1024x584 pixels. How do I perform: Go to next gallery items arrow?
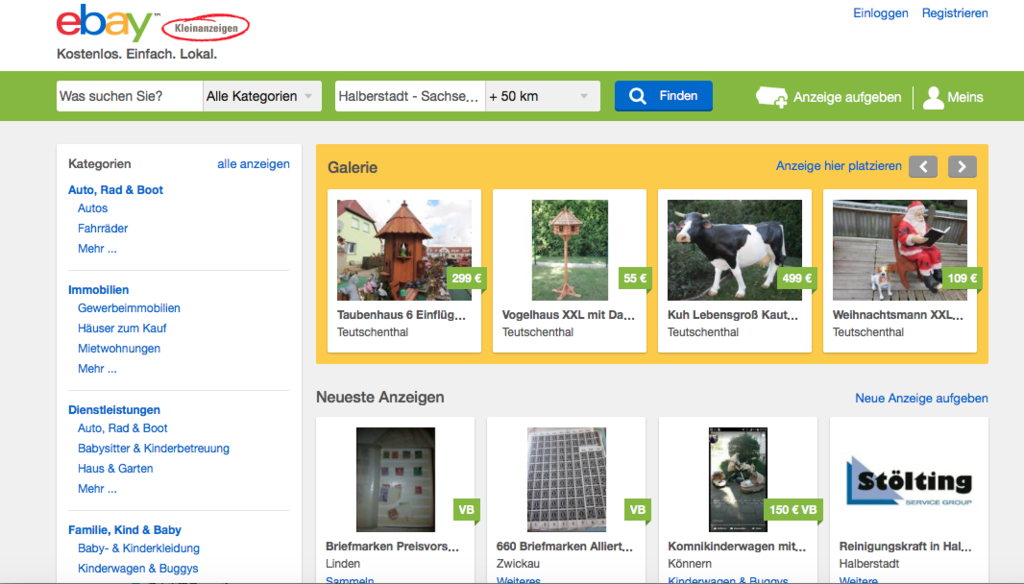(x=962, y=167)
